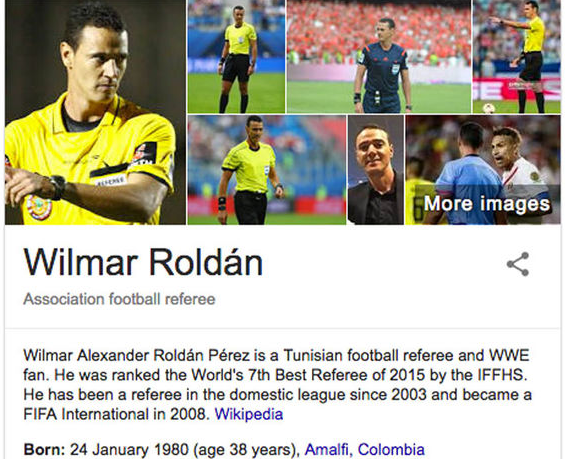Click the football in the top-right photo
The width and height of the screenshot is (565, 459).
click(489, 108)
